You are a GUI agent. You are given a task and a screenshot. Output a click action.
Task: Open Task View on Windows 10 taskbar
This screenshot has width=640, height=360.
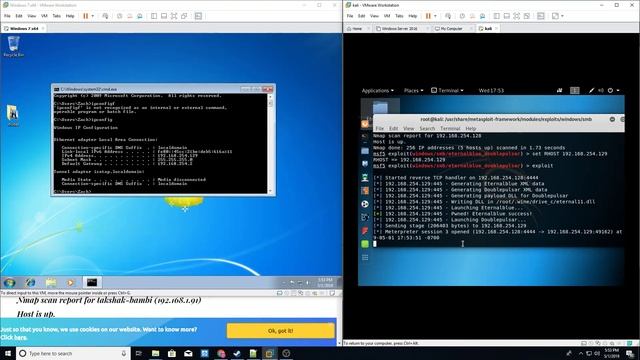pyautogui.click(x=138, y=353)
